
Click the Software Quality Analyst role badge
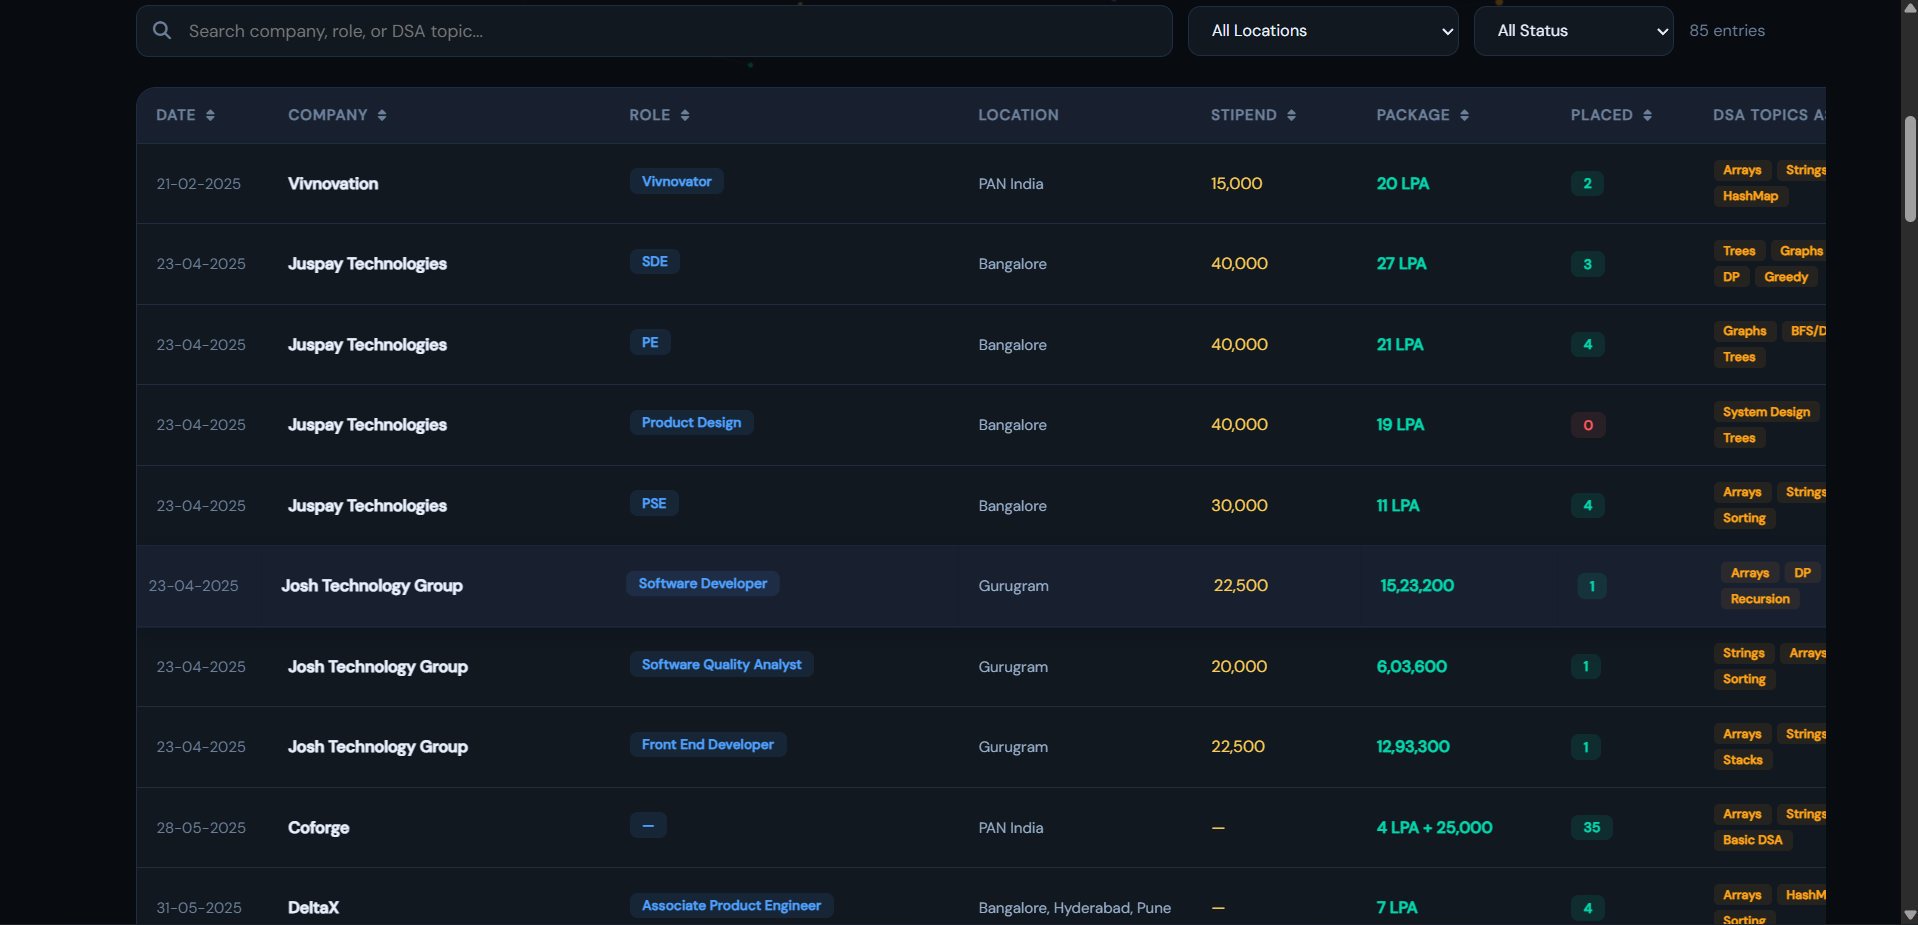[x=721, y=664]
